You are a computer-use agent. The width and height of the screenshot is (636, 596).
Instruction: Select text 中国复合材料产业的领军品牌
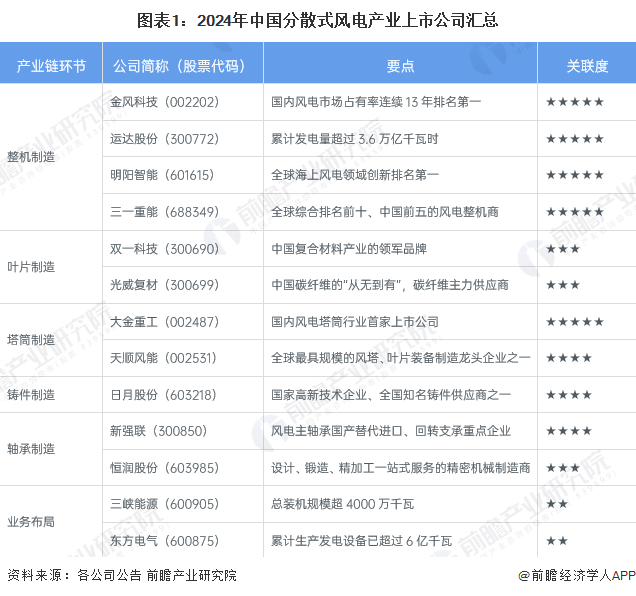pos(349,249)
